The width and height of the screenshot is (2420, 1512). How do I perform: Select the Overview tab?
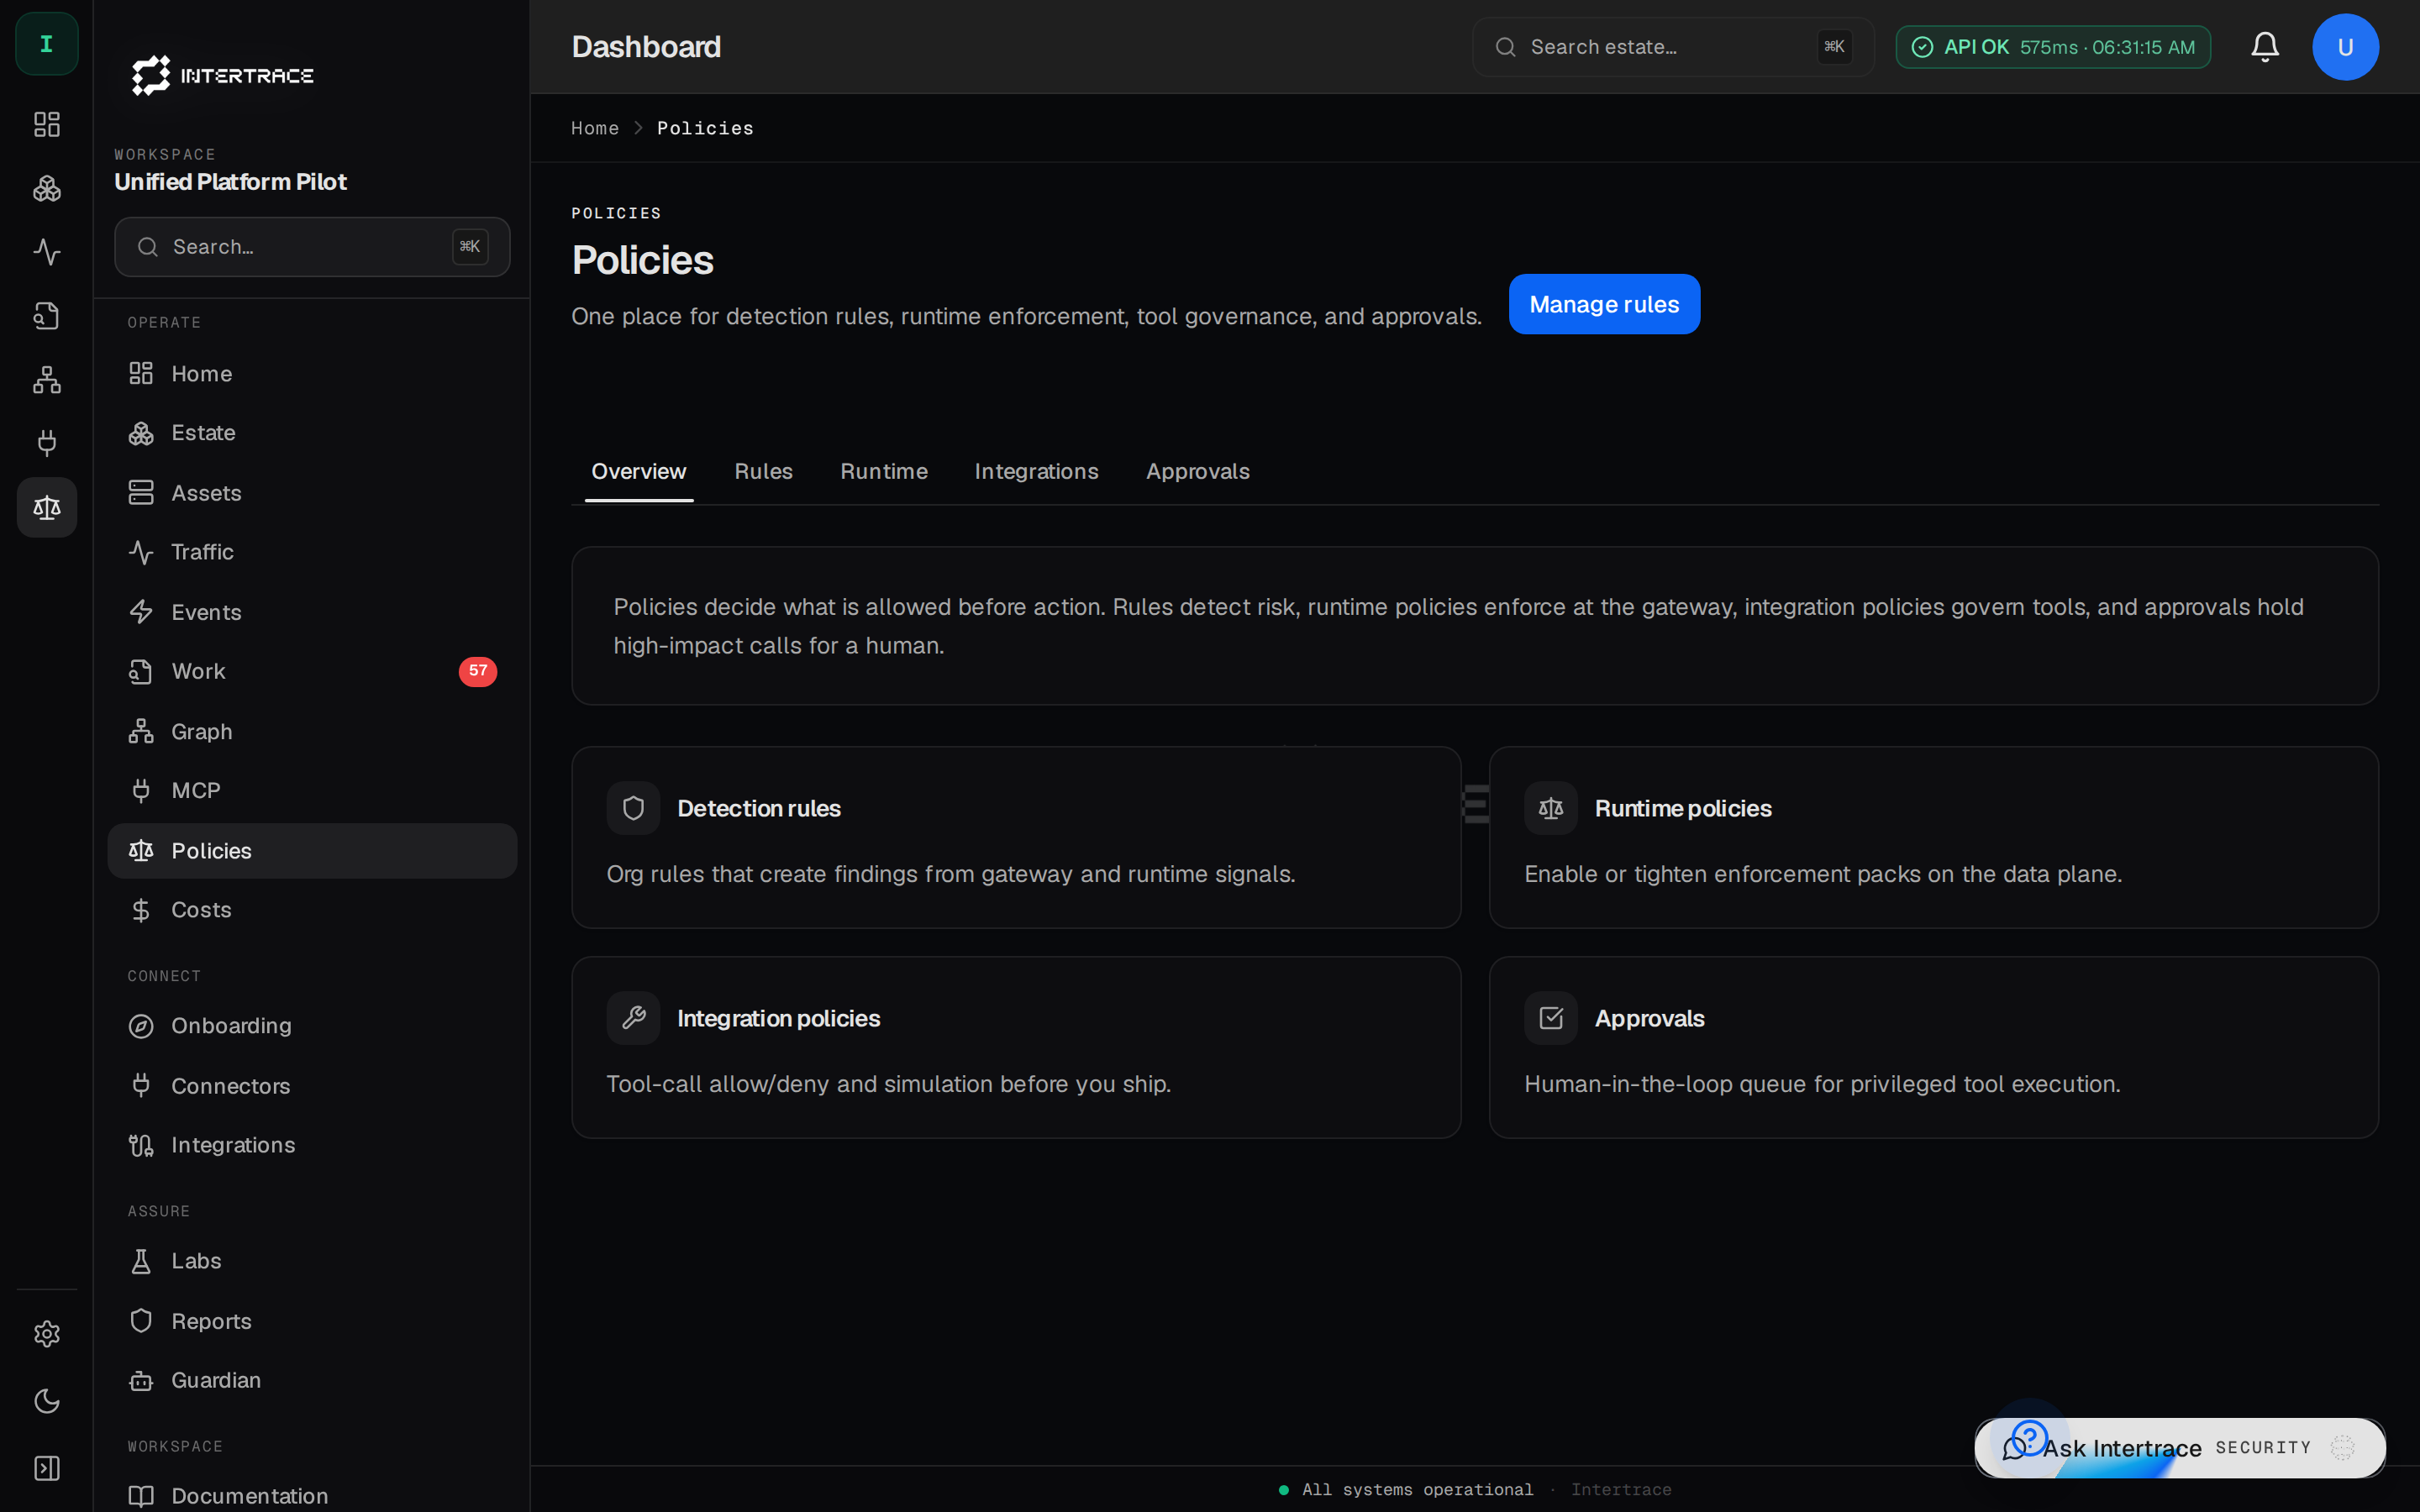pos(639,471)
